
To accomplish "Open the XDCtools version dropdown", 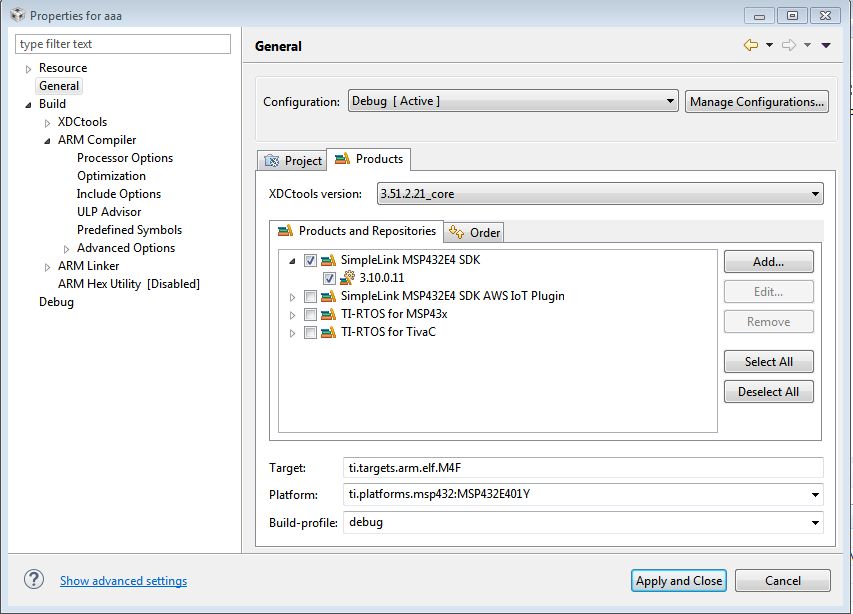I will pyautogui.click(x=600, y=193).
